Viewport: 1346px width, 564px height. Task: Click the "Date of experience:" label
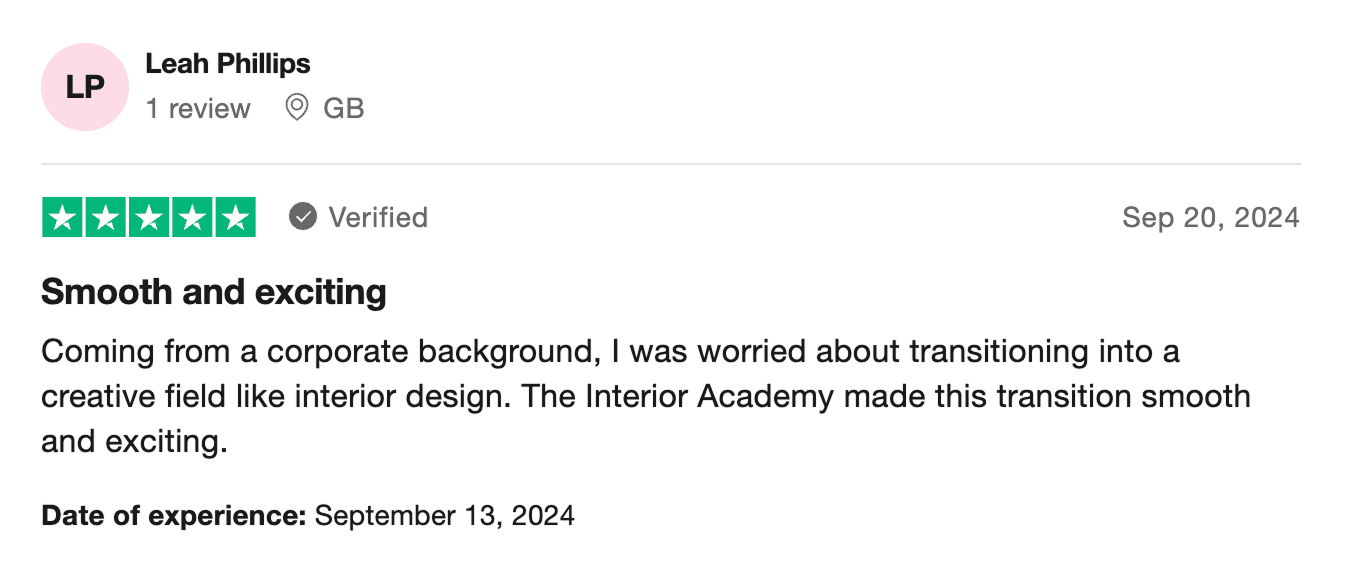(174, 516)
